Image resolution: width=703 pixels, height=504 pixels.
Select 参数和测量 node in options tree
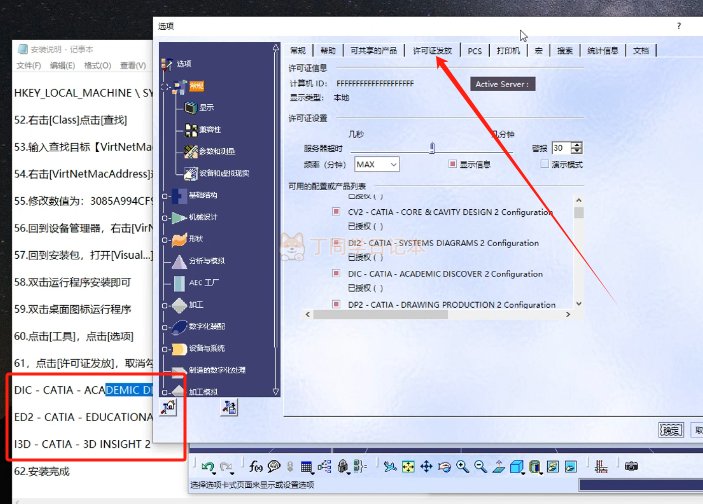217,152
